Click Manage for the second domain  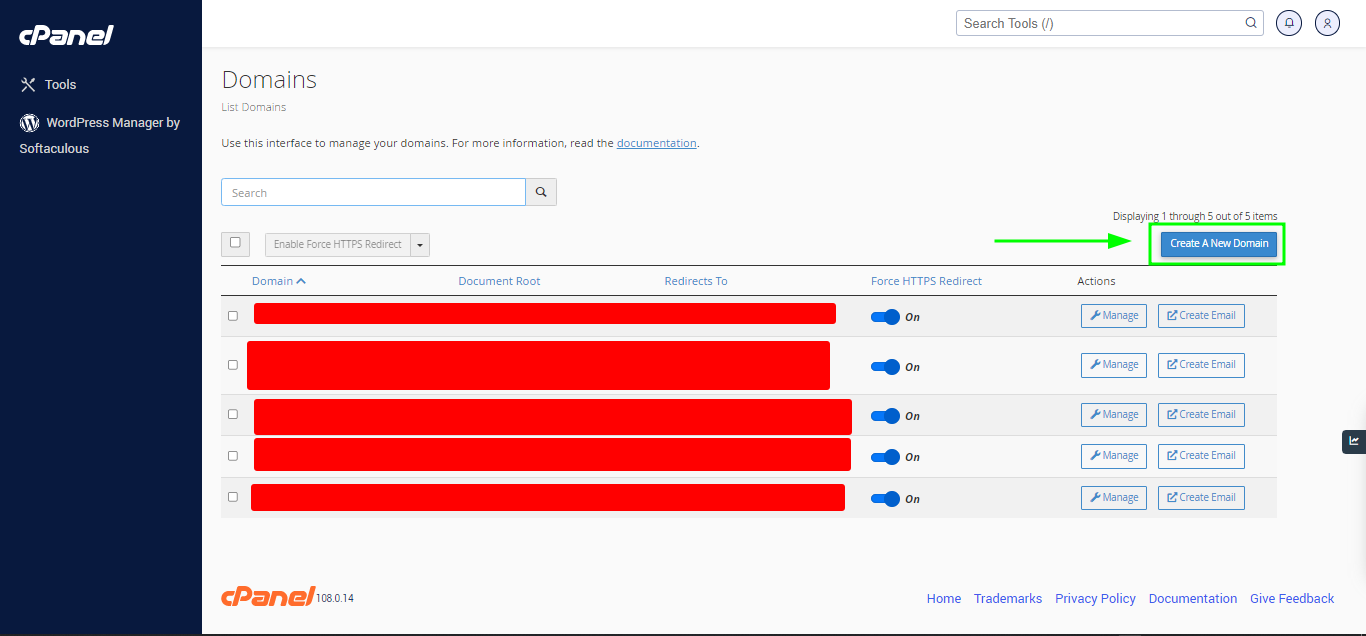pos(1113,365)
